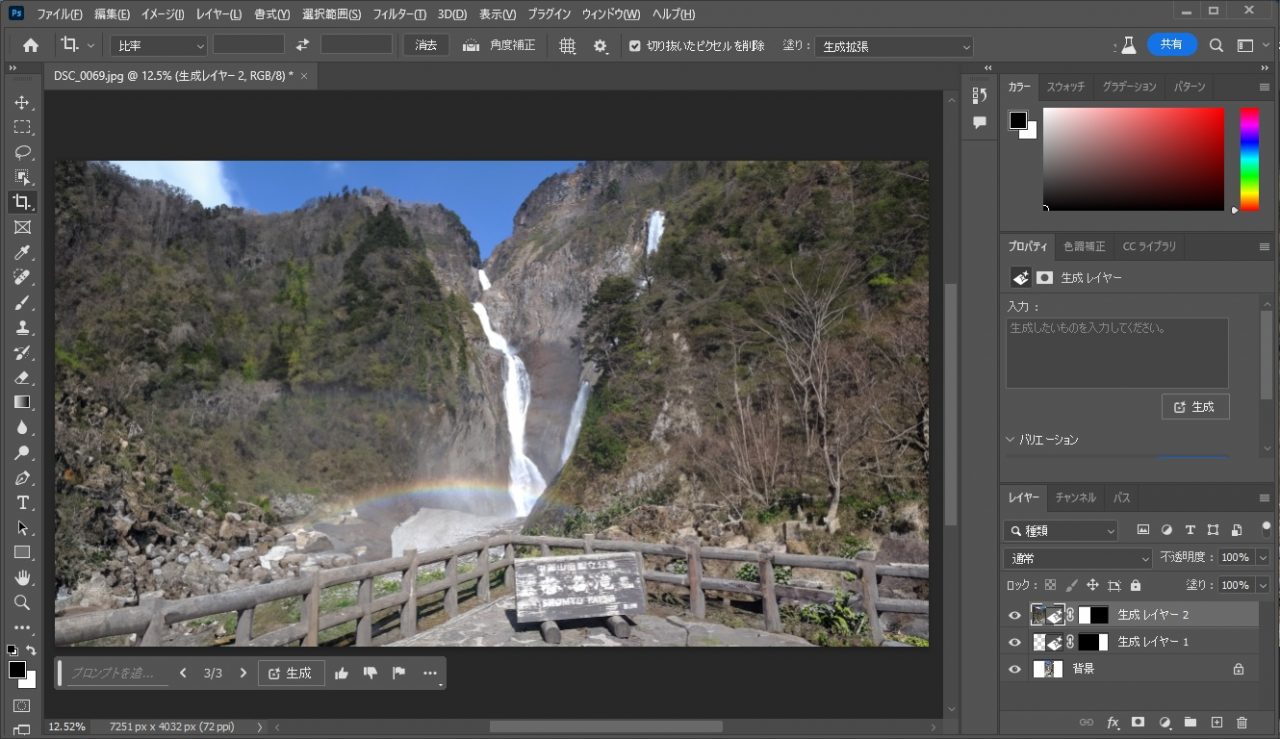Select the Zoom tool

22,602
